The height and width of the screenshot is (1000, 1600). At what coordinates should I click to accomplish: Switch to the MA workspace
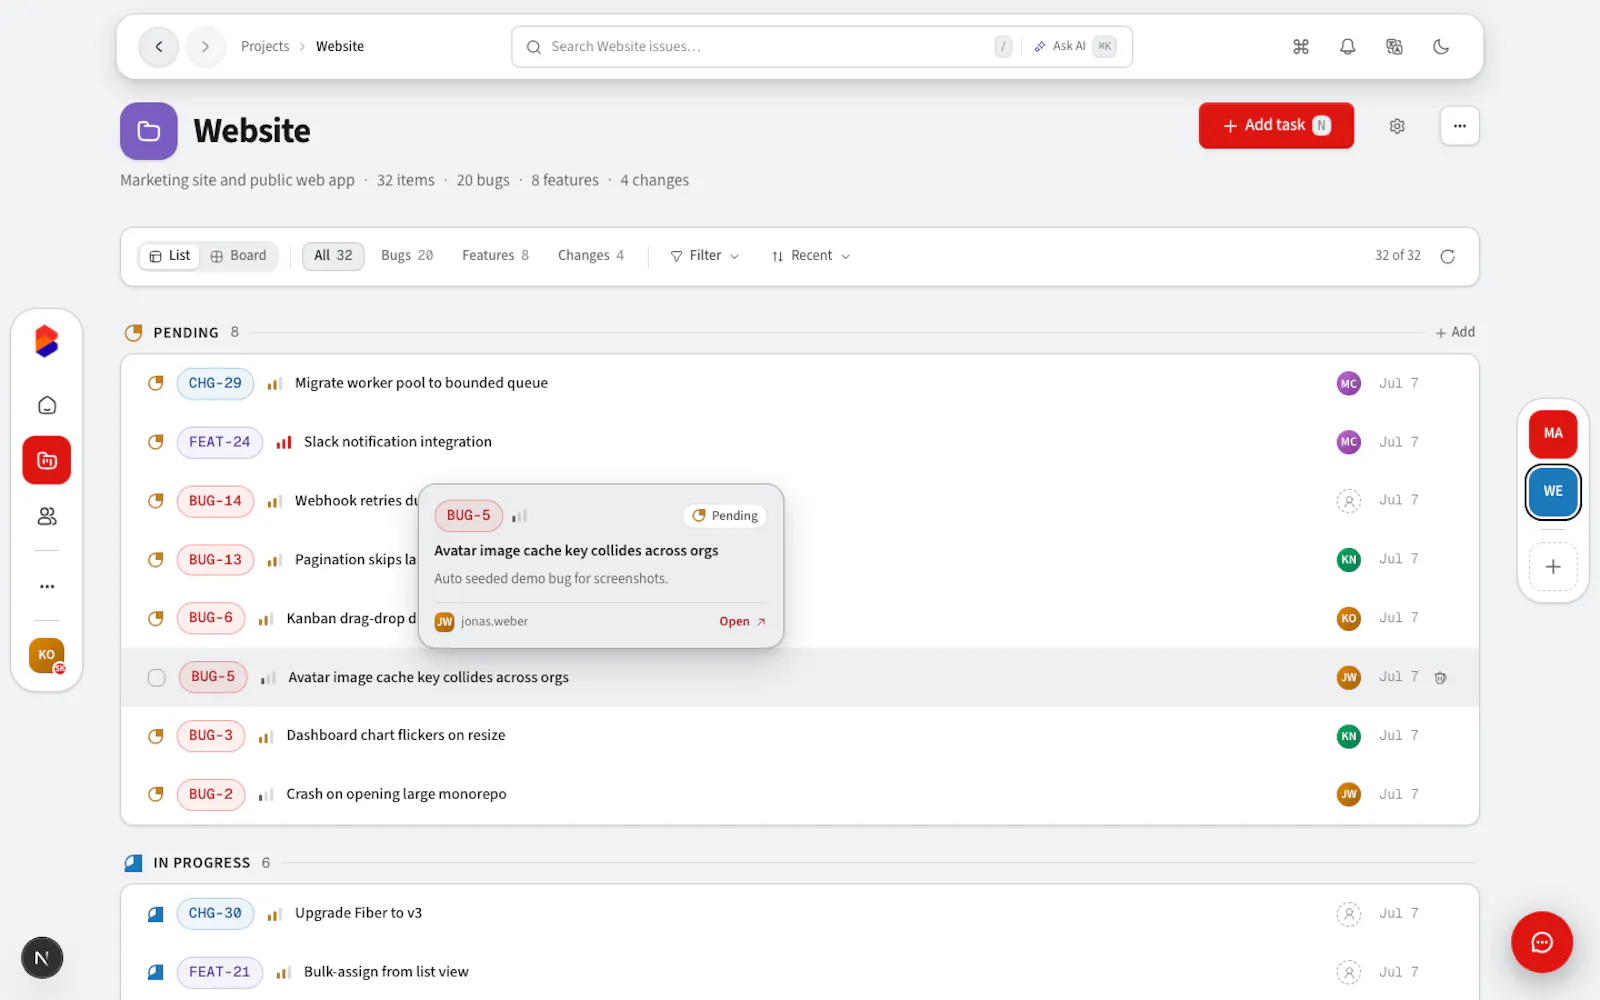click(1553, 434)
